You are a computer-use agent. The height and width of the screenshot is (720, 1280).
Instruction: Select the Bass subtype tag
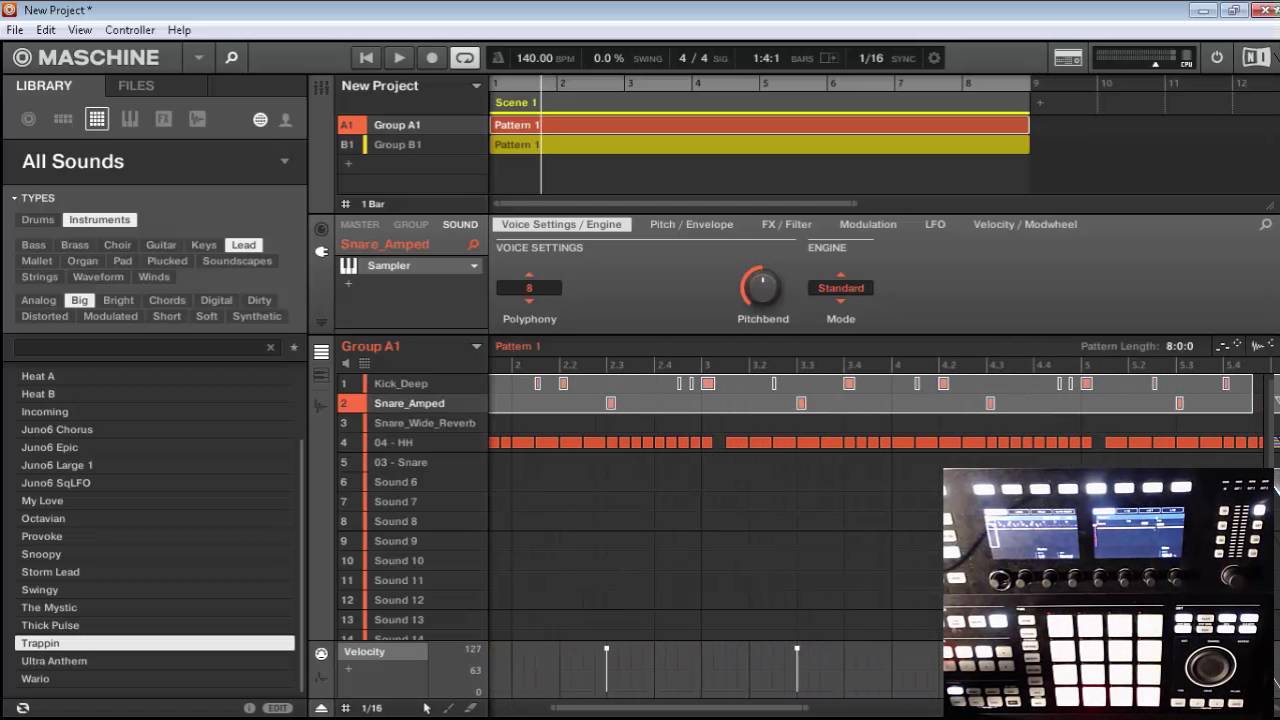click(x=34, y=245)
